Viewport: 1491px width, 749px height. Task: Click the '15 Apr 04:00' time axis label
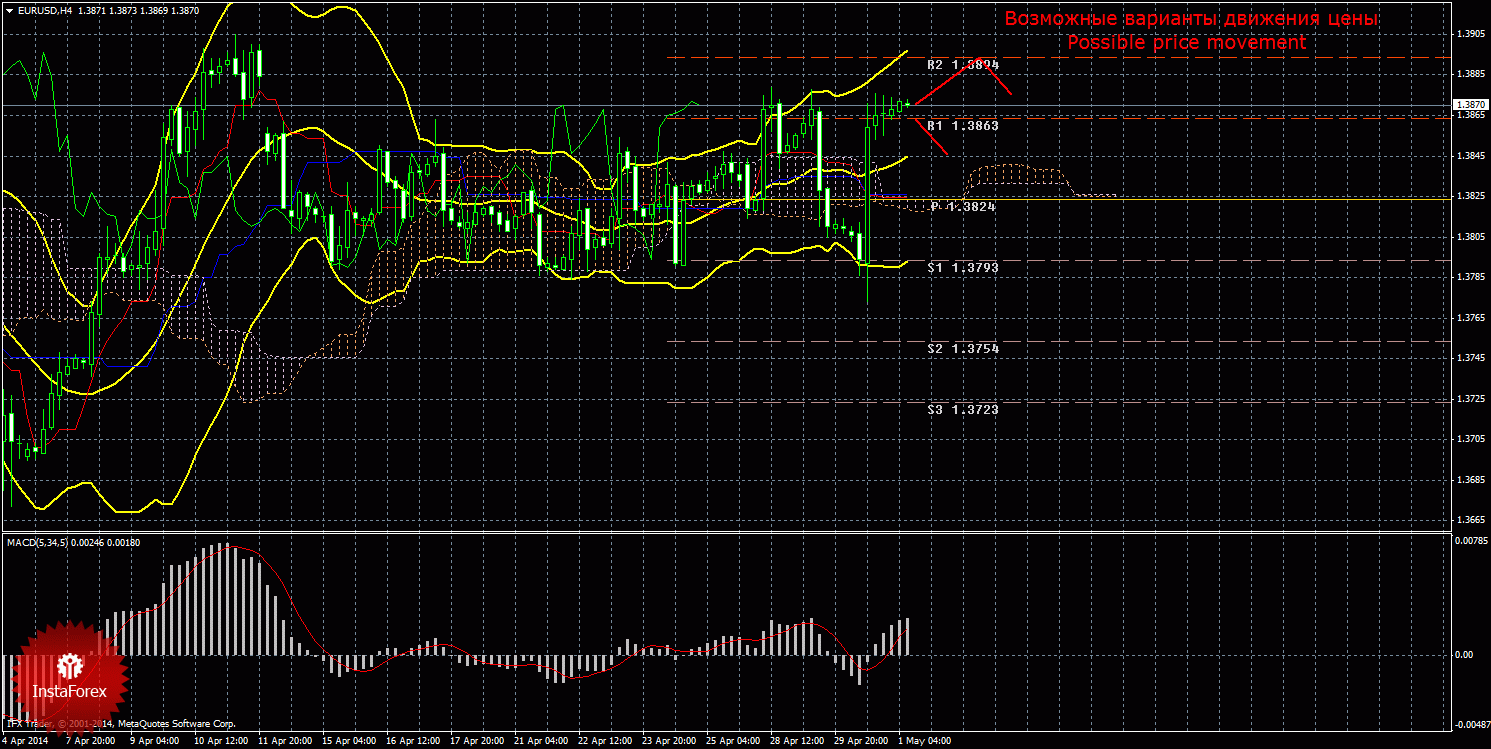(x=349, y=741)
